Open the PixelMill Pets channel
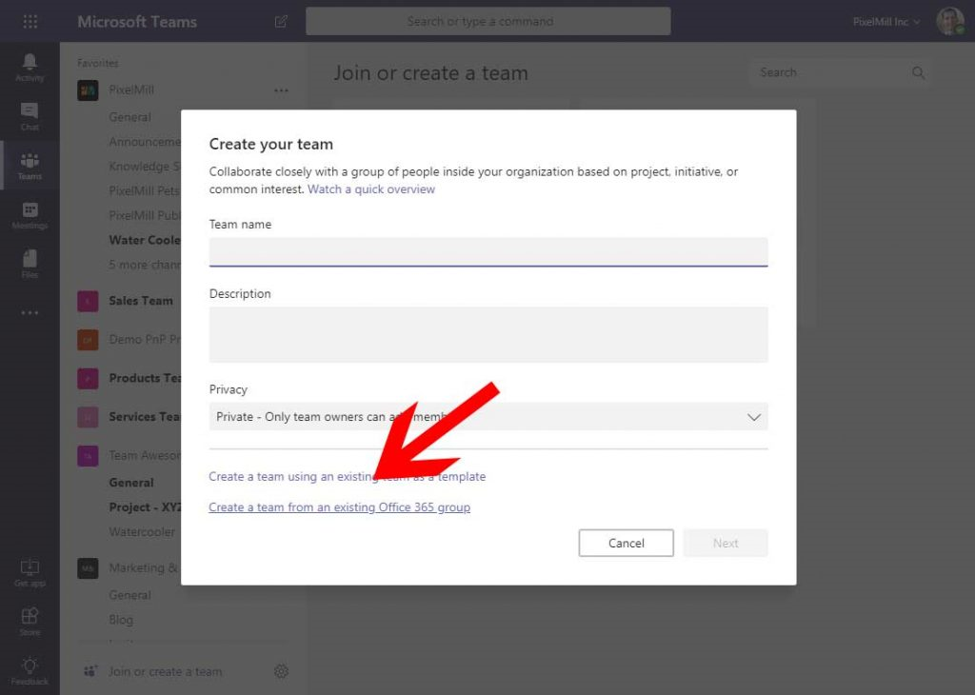 144,191
